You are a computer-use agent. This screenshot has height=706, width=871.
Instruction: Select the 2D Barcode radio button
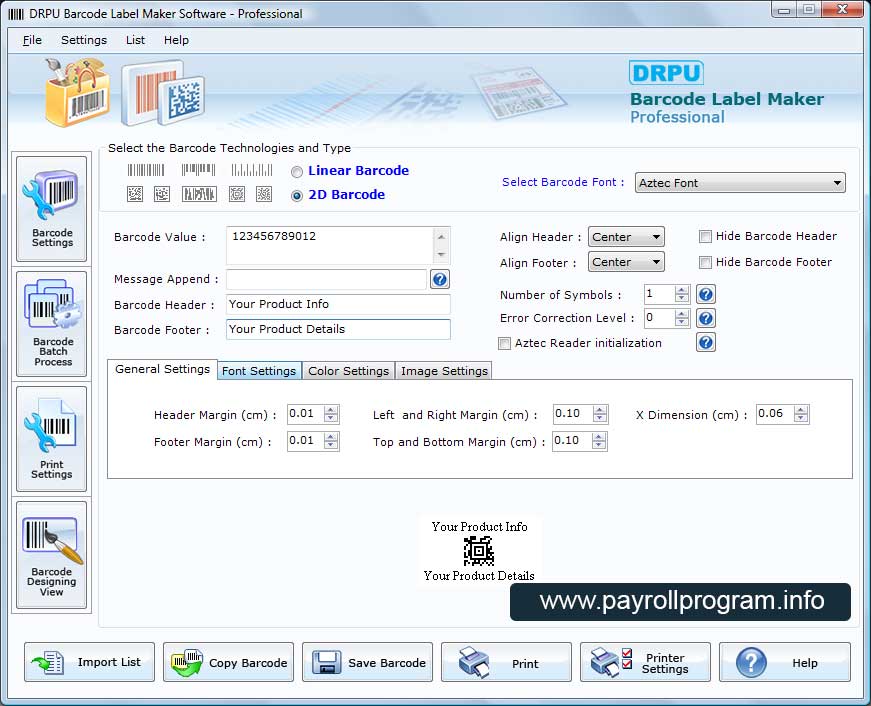coord(297,196)
